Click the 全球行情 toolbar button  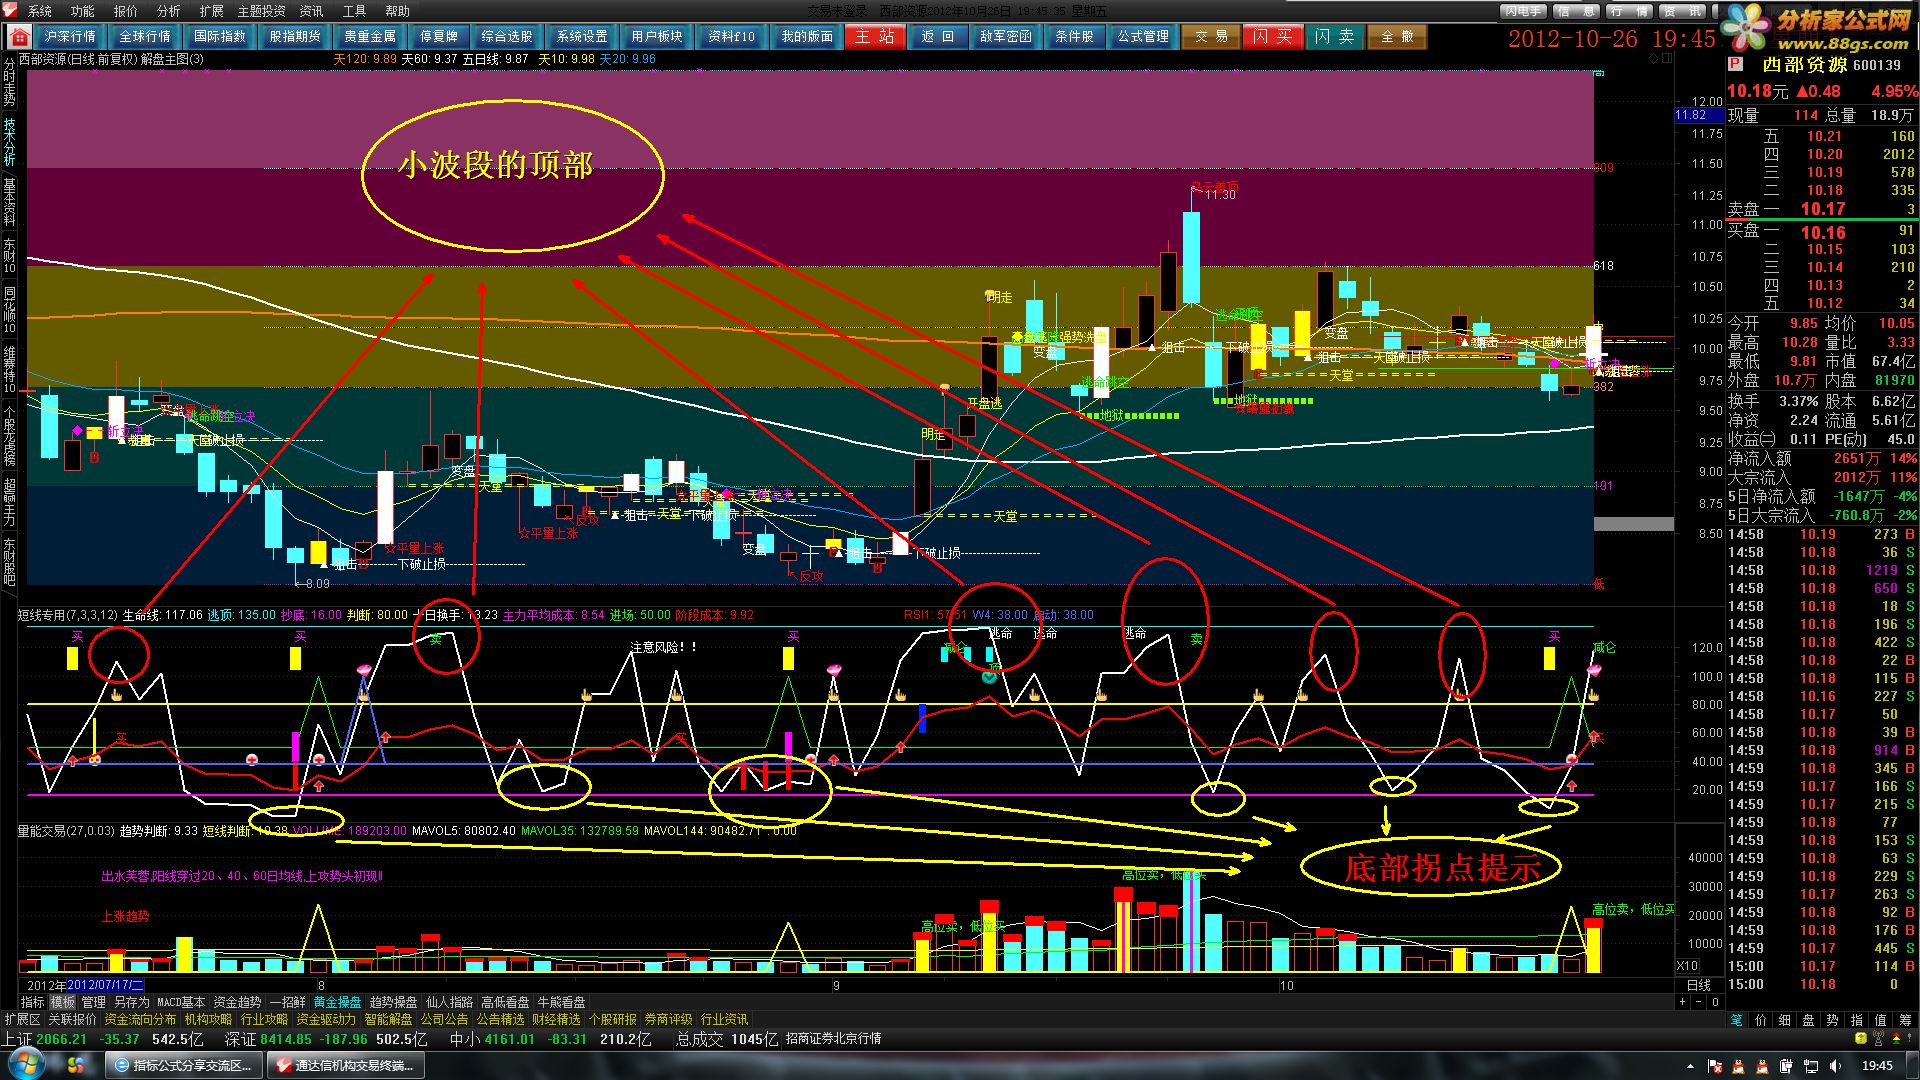coord(145,36)
